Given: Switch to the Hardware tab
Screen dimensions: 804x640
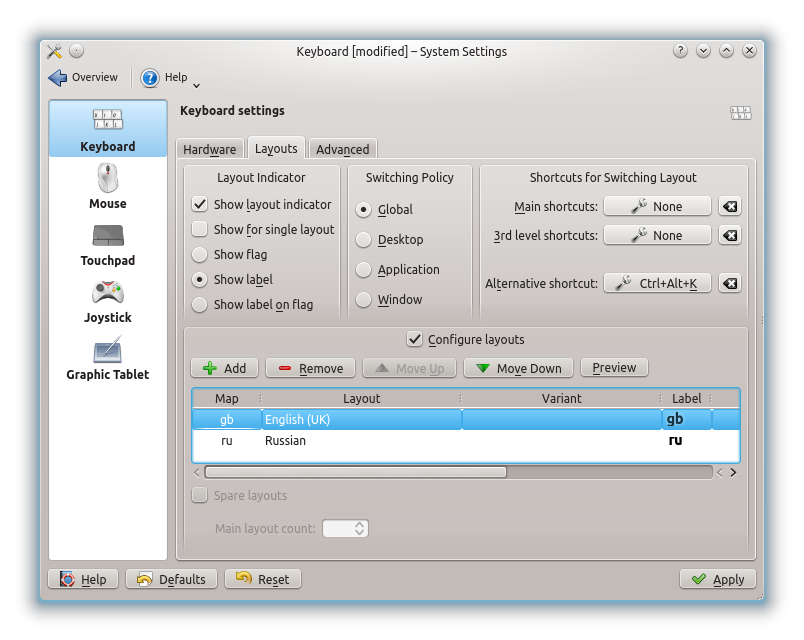Looking at the screenshot, I should (209, 148).
